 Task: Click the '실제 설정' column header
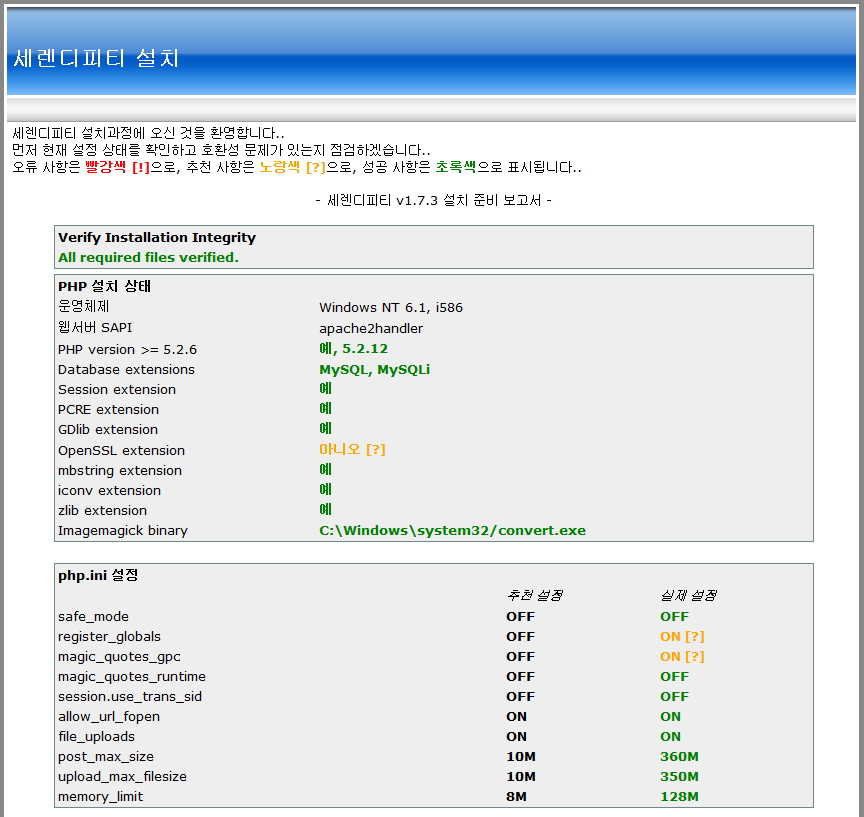point(688,596)
